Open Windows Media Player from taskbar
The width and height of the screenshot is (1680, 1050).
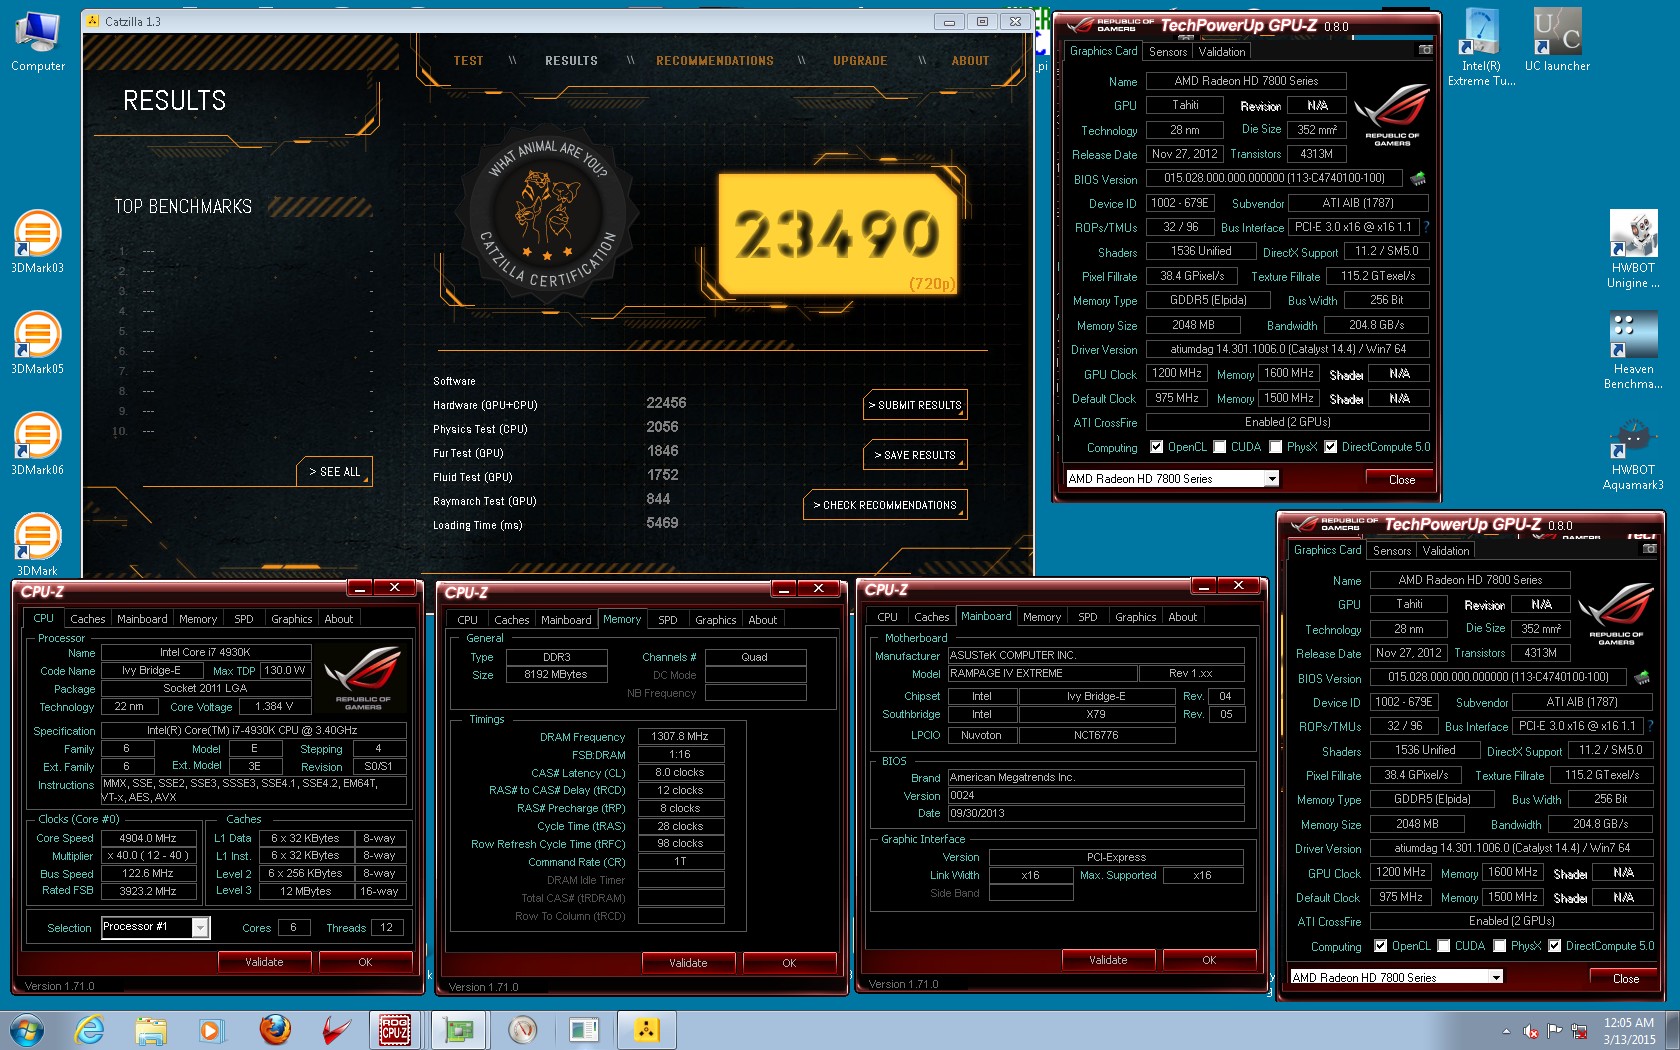click(x=210, y=1029)
